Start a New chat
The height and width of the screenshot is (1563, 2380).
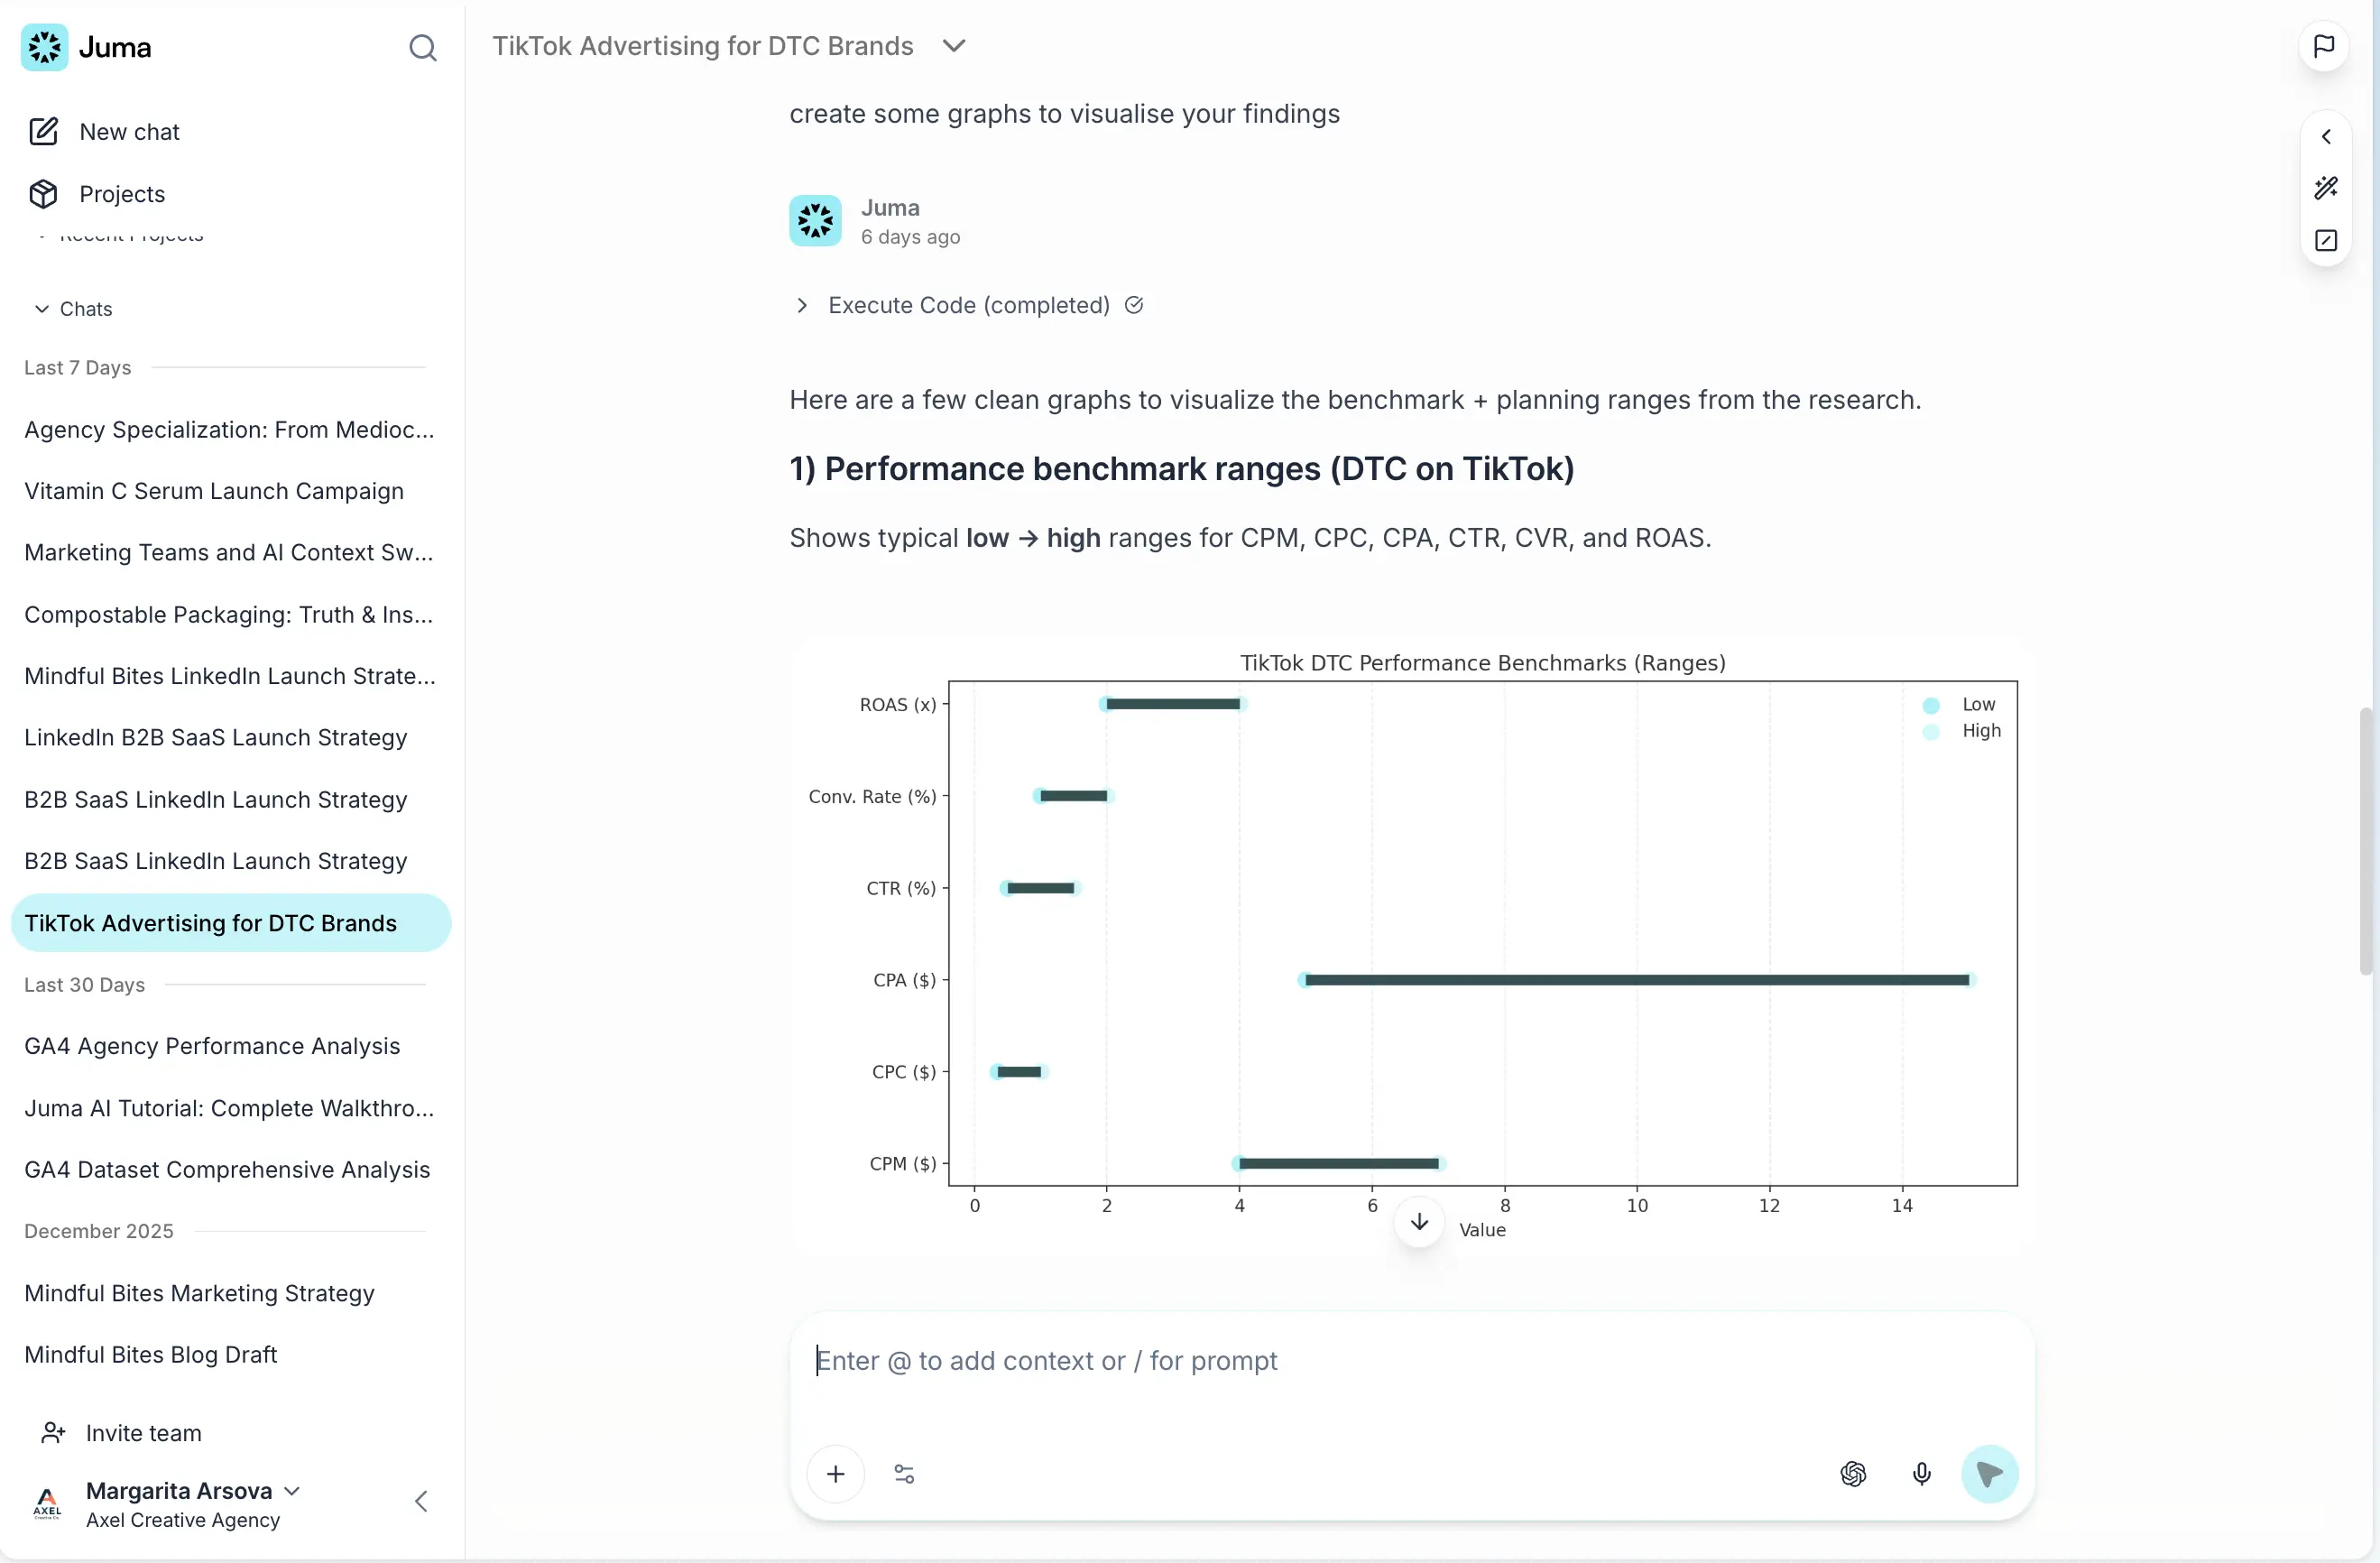128,132
